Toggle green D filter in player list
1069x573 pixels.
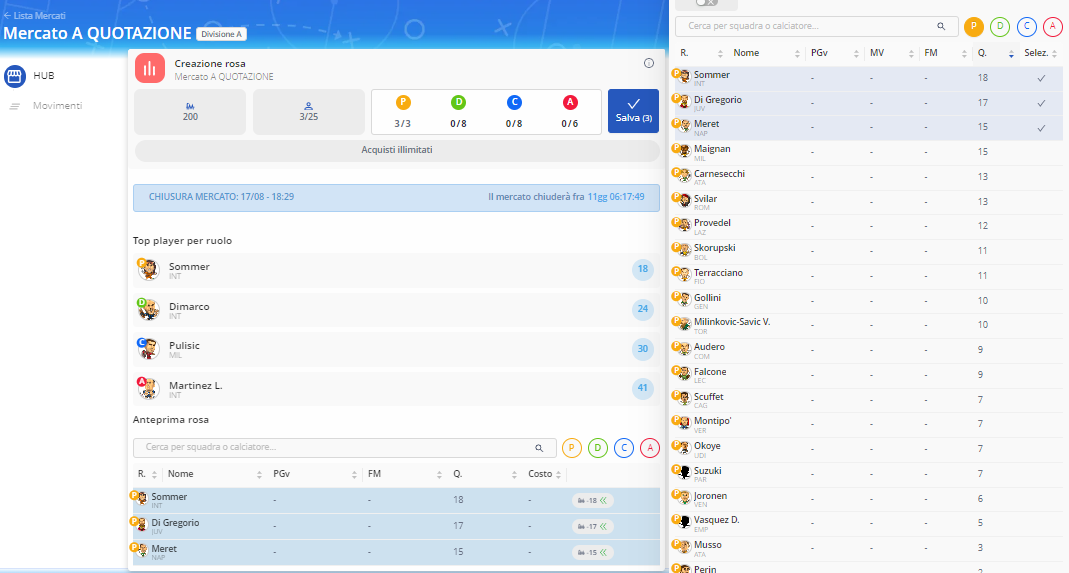tap(1000, 27)
